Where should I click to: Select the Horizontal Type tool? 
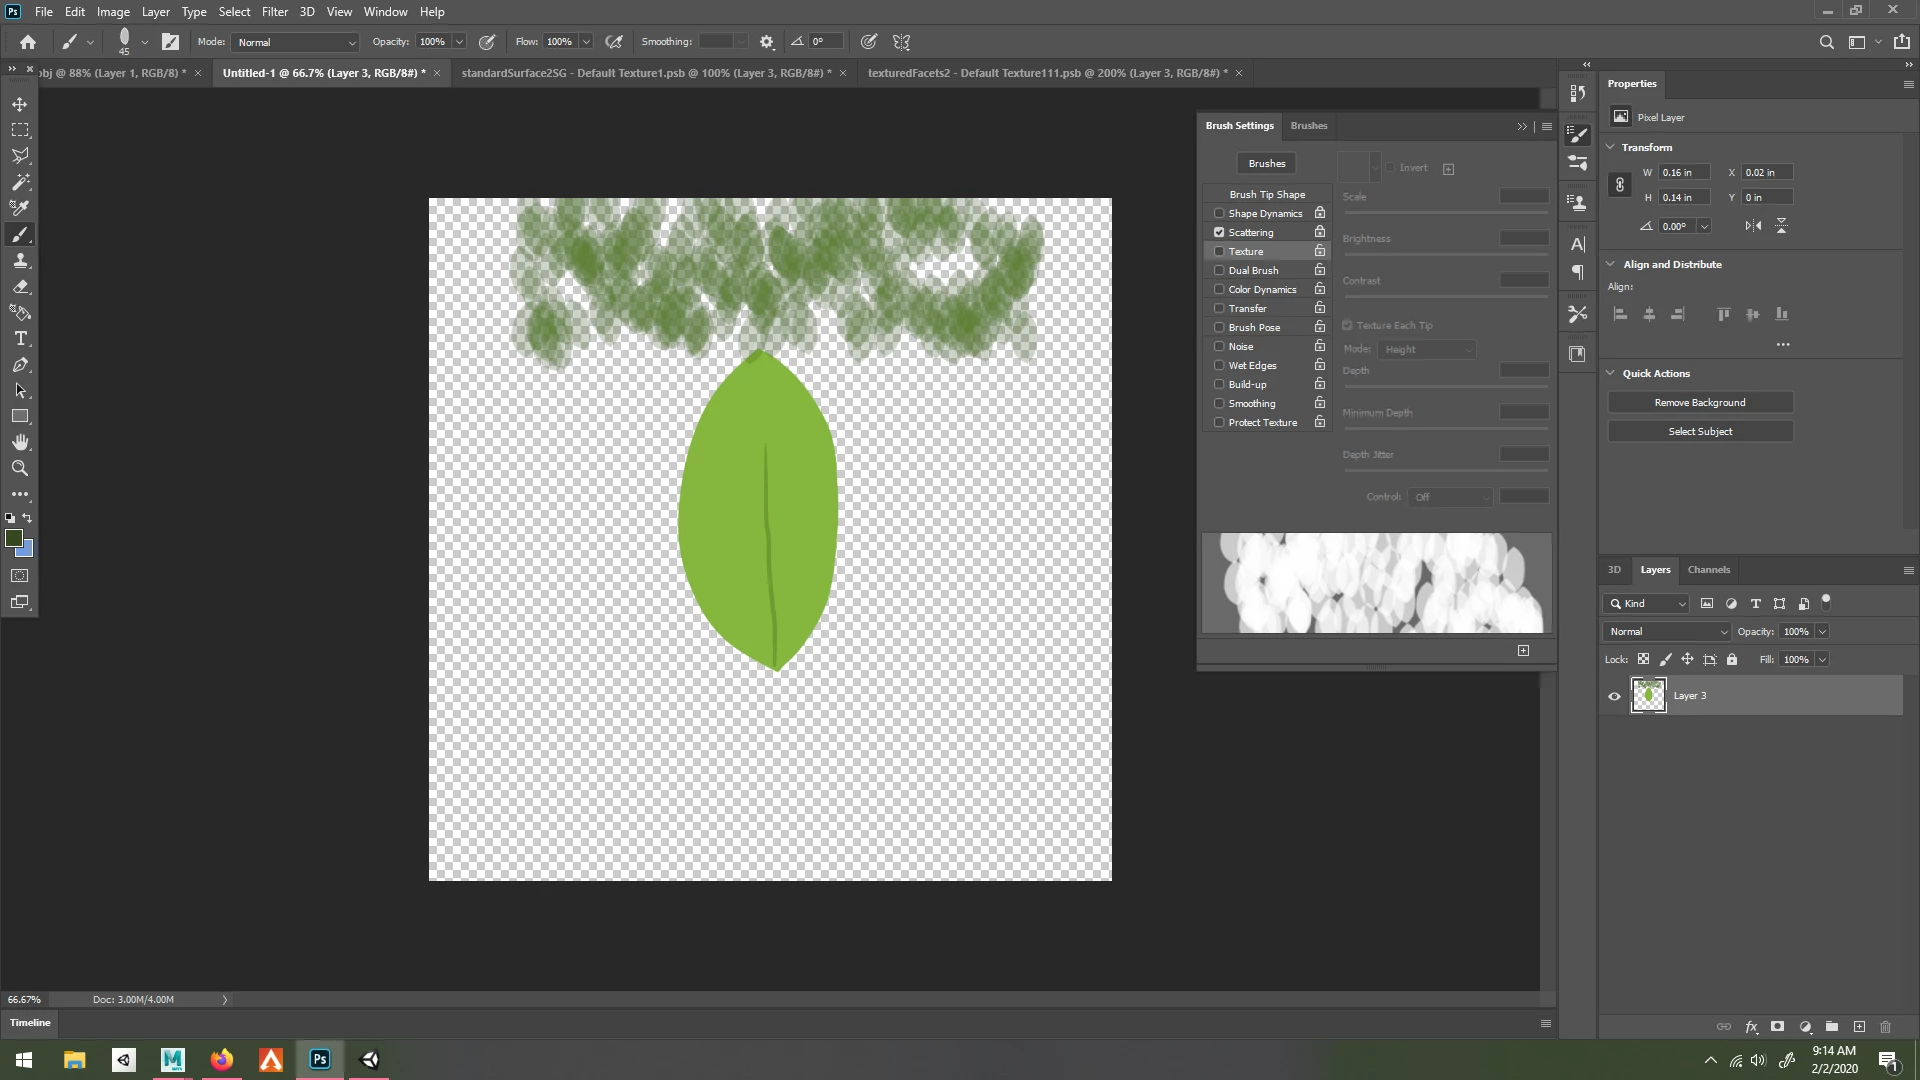20,339
